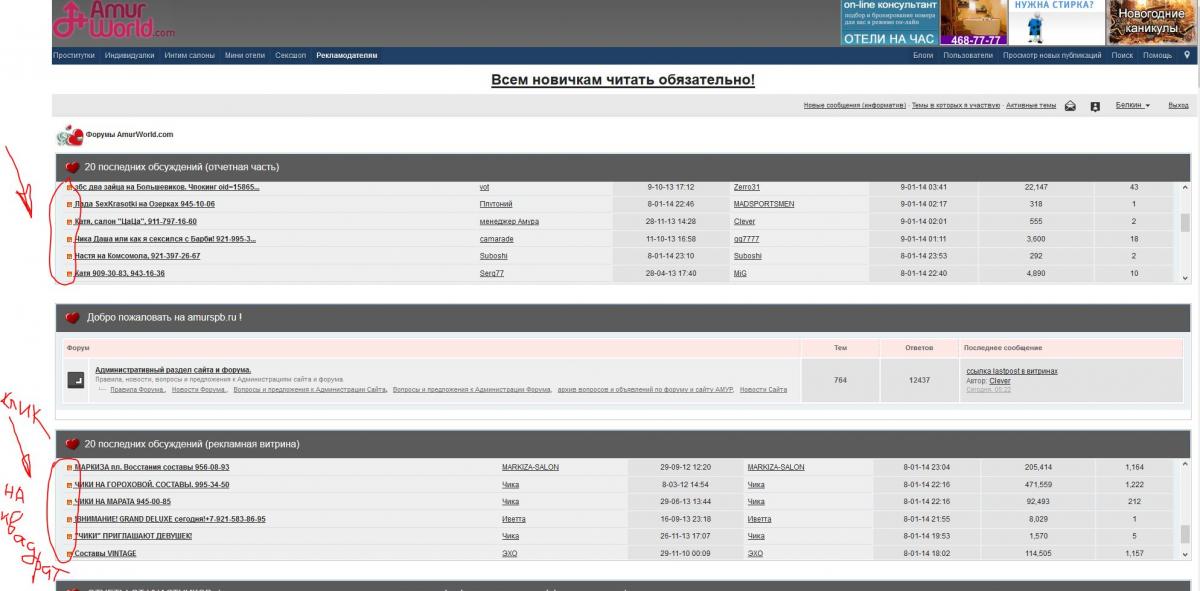This screenshot has width=1200, height=591.
Task: Open the Всем новичкам читать обязательно link
Action: [x=622, y=80]
